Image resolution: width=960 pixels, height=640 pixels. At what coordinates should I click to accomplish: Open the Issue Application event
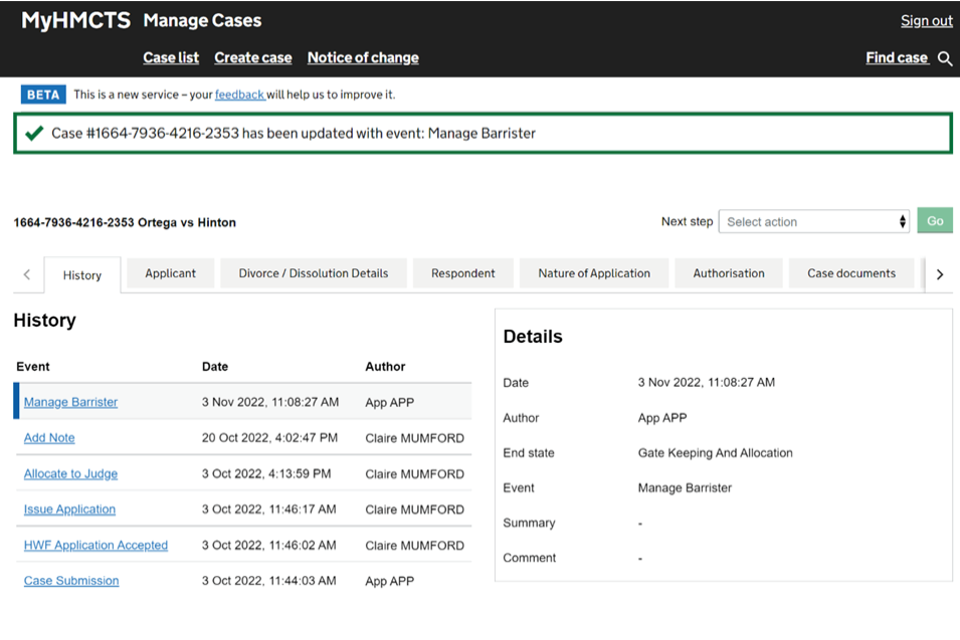coord(70,509)
